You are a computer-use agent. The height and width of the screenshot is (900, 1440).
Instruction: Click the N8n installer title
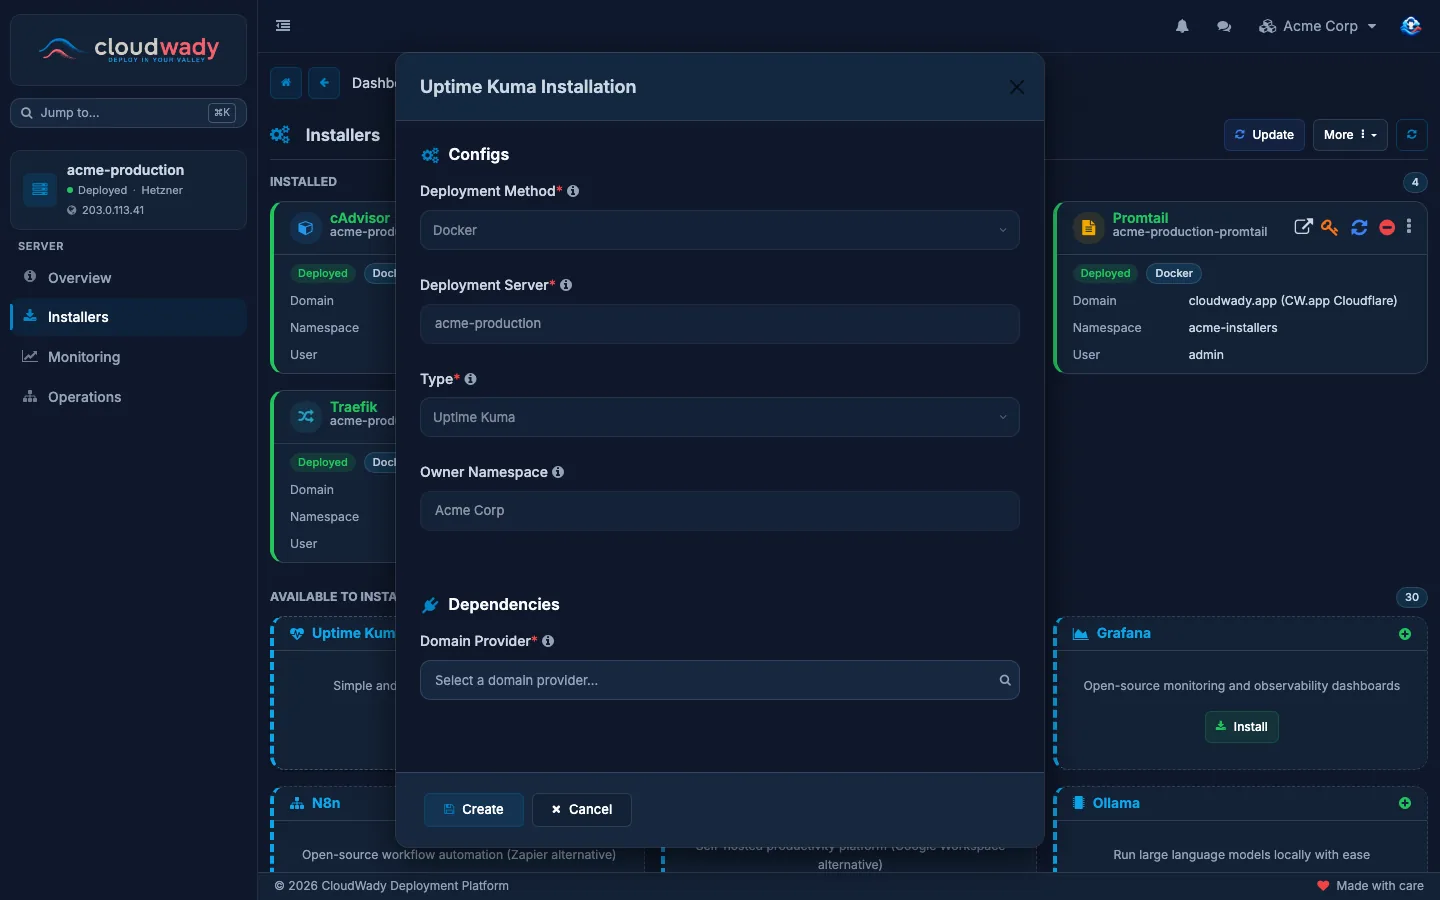pyautogui.click(x=325, y=803)
